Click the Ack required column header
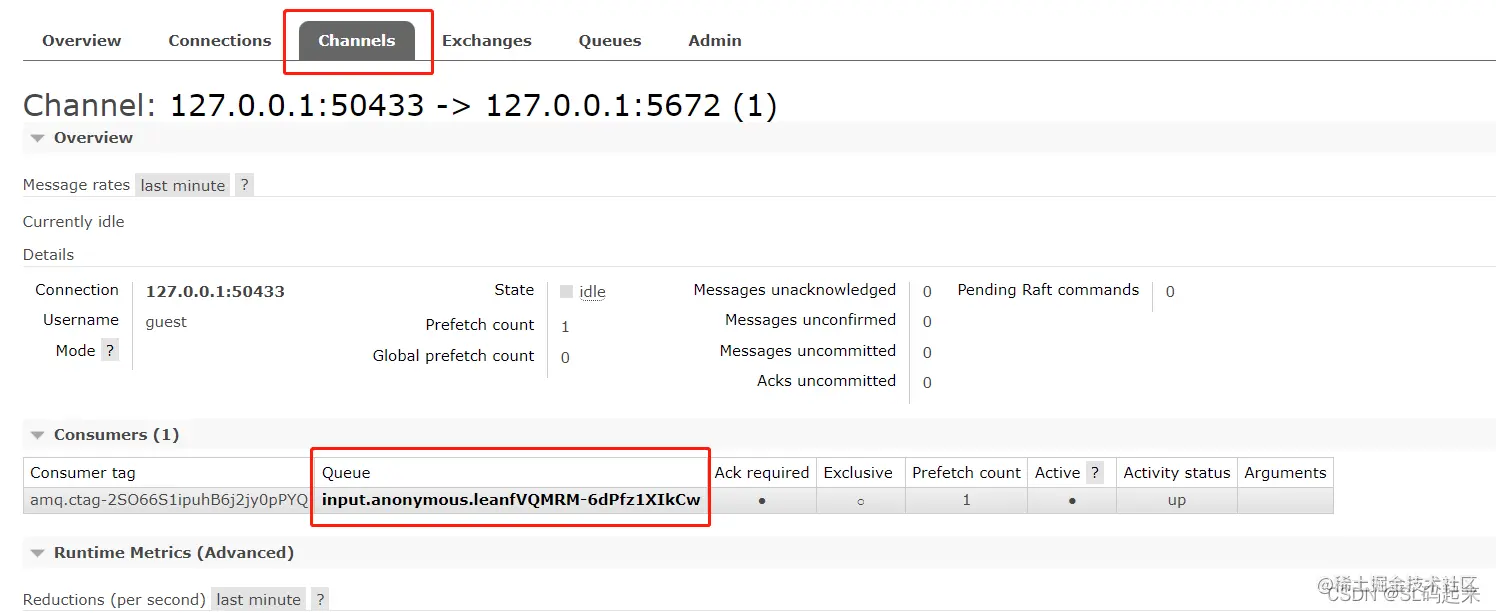 (x=762, y=473)
